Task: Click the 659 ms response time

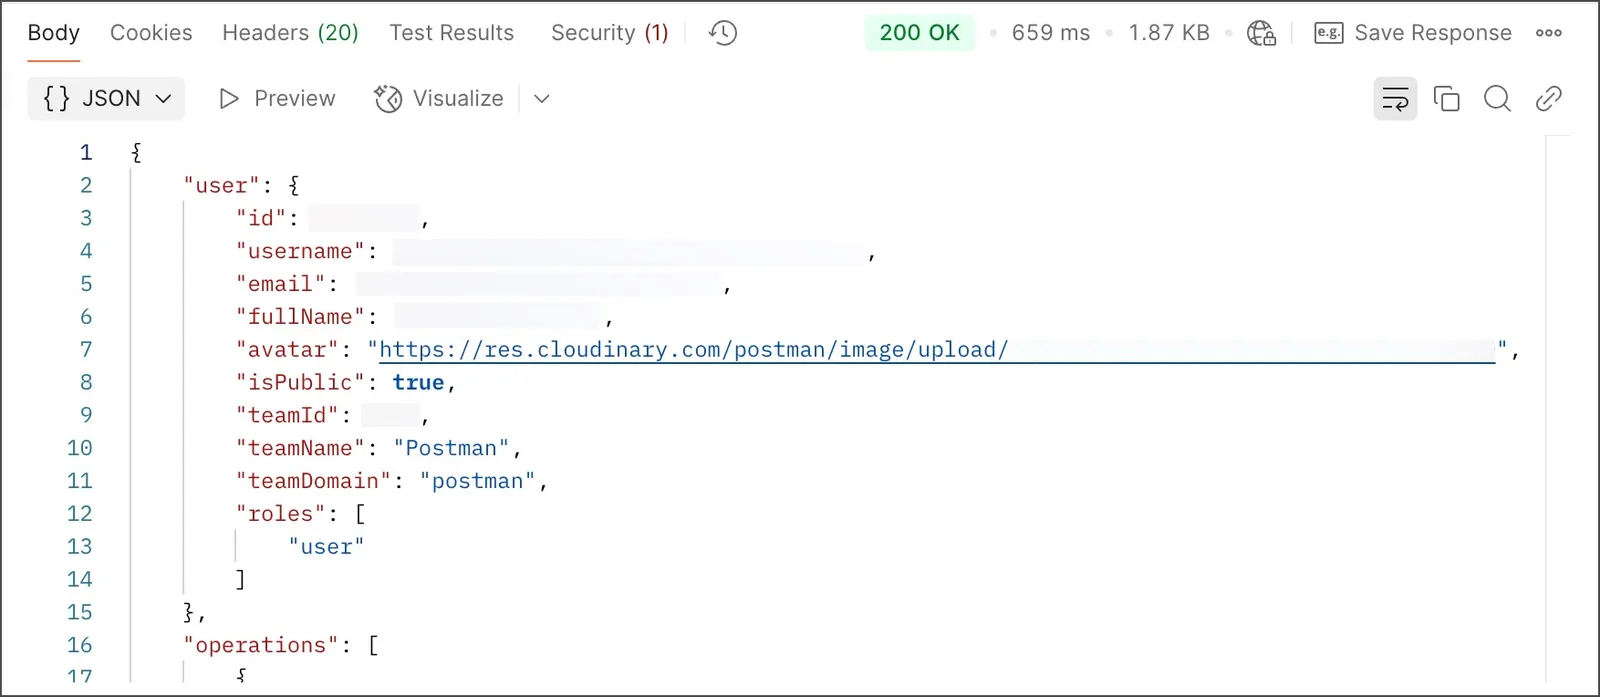Action: [1050, 32]
